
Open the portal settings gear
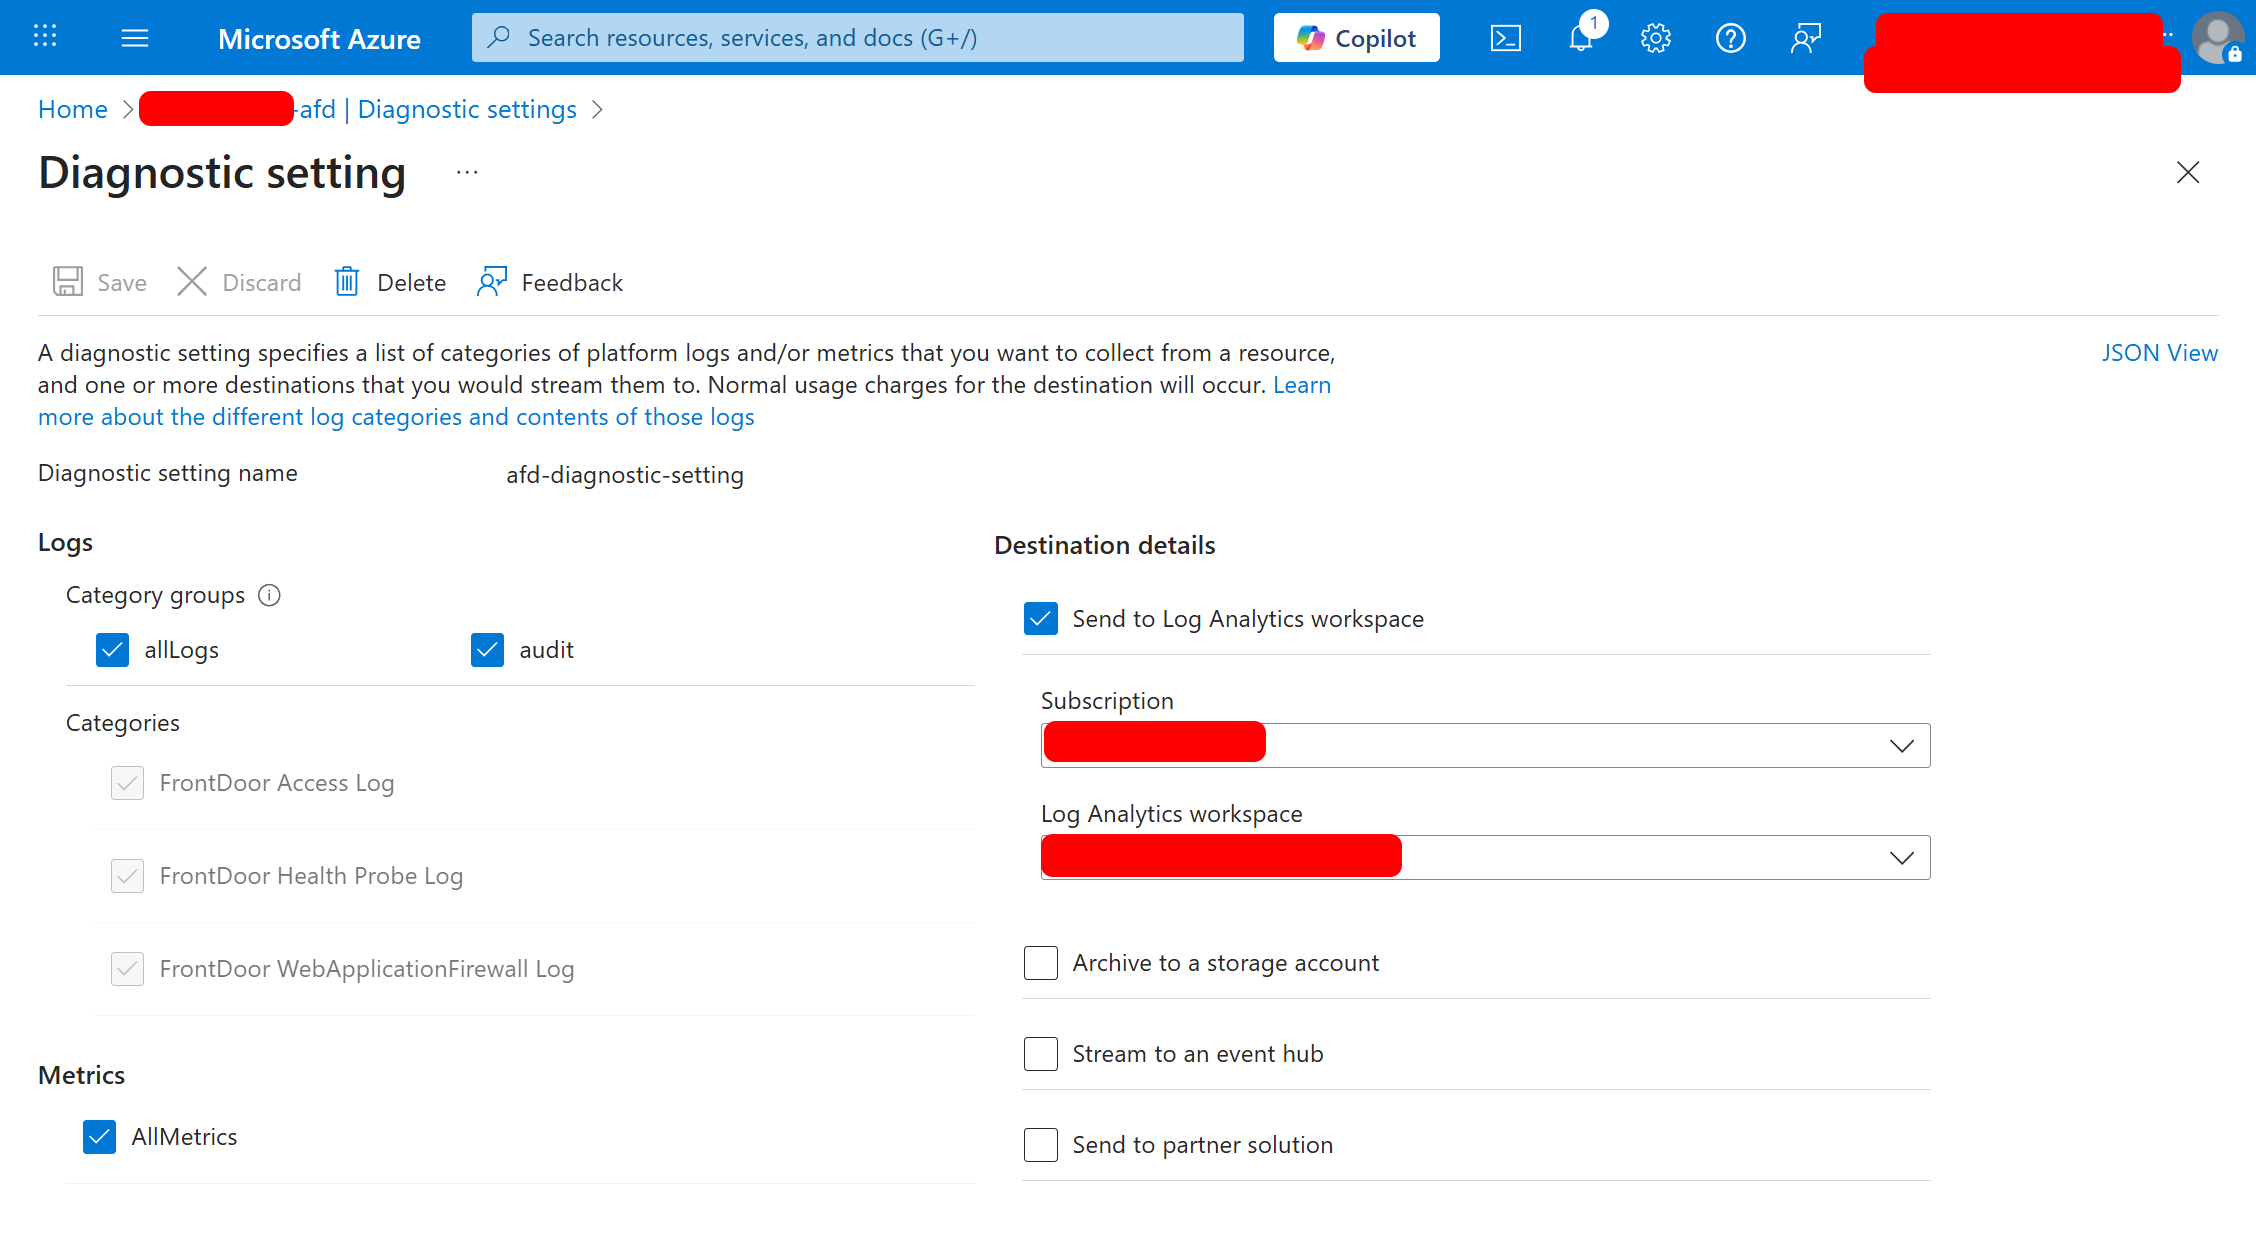tap(1655, 37)
